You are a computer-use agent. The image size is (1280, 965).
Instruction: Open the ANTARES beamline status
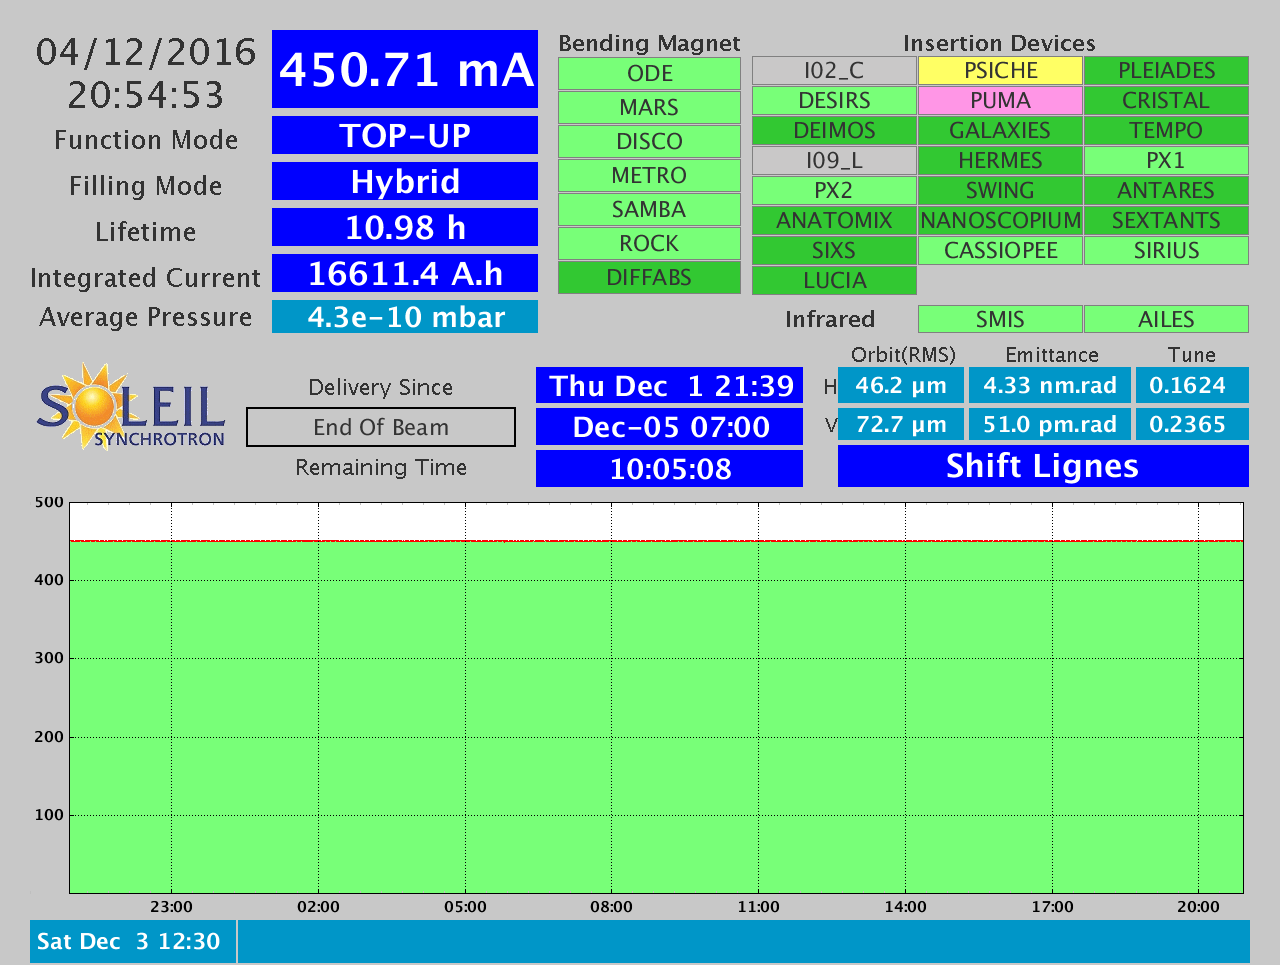[1166, 190]
